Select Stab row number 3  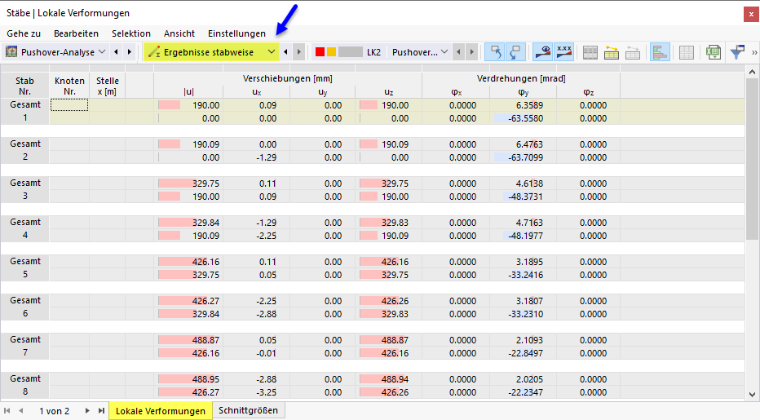[x=25, y=196]
